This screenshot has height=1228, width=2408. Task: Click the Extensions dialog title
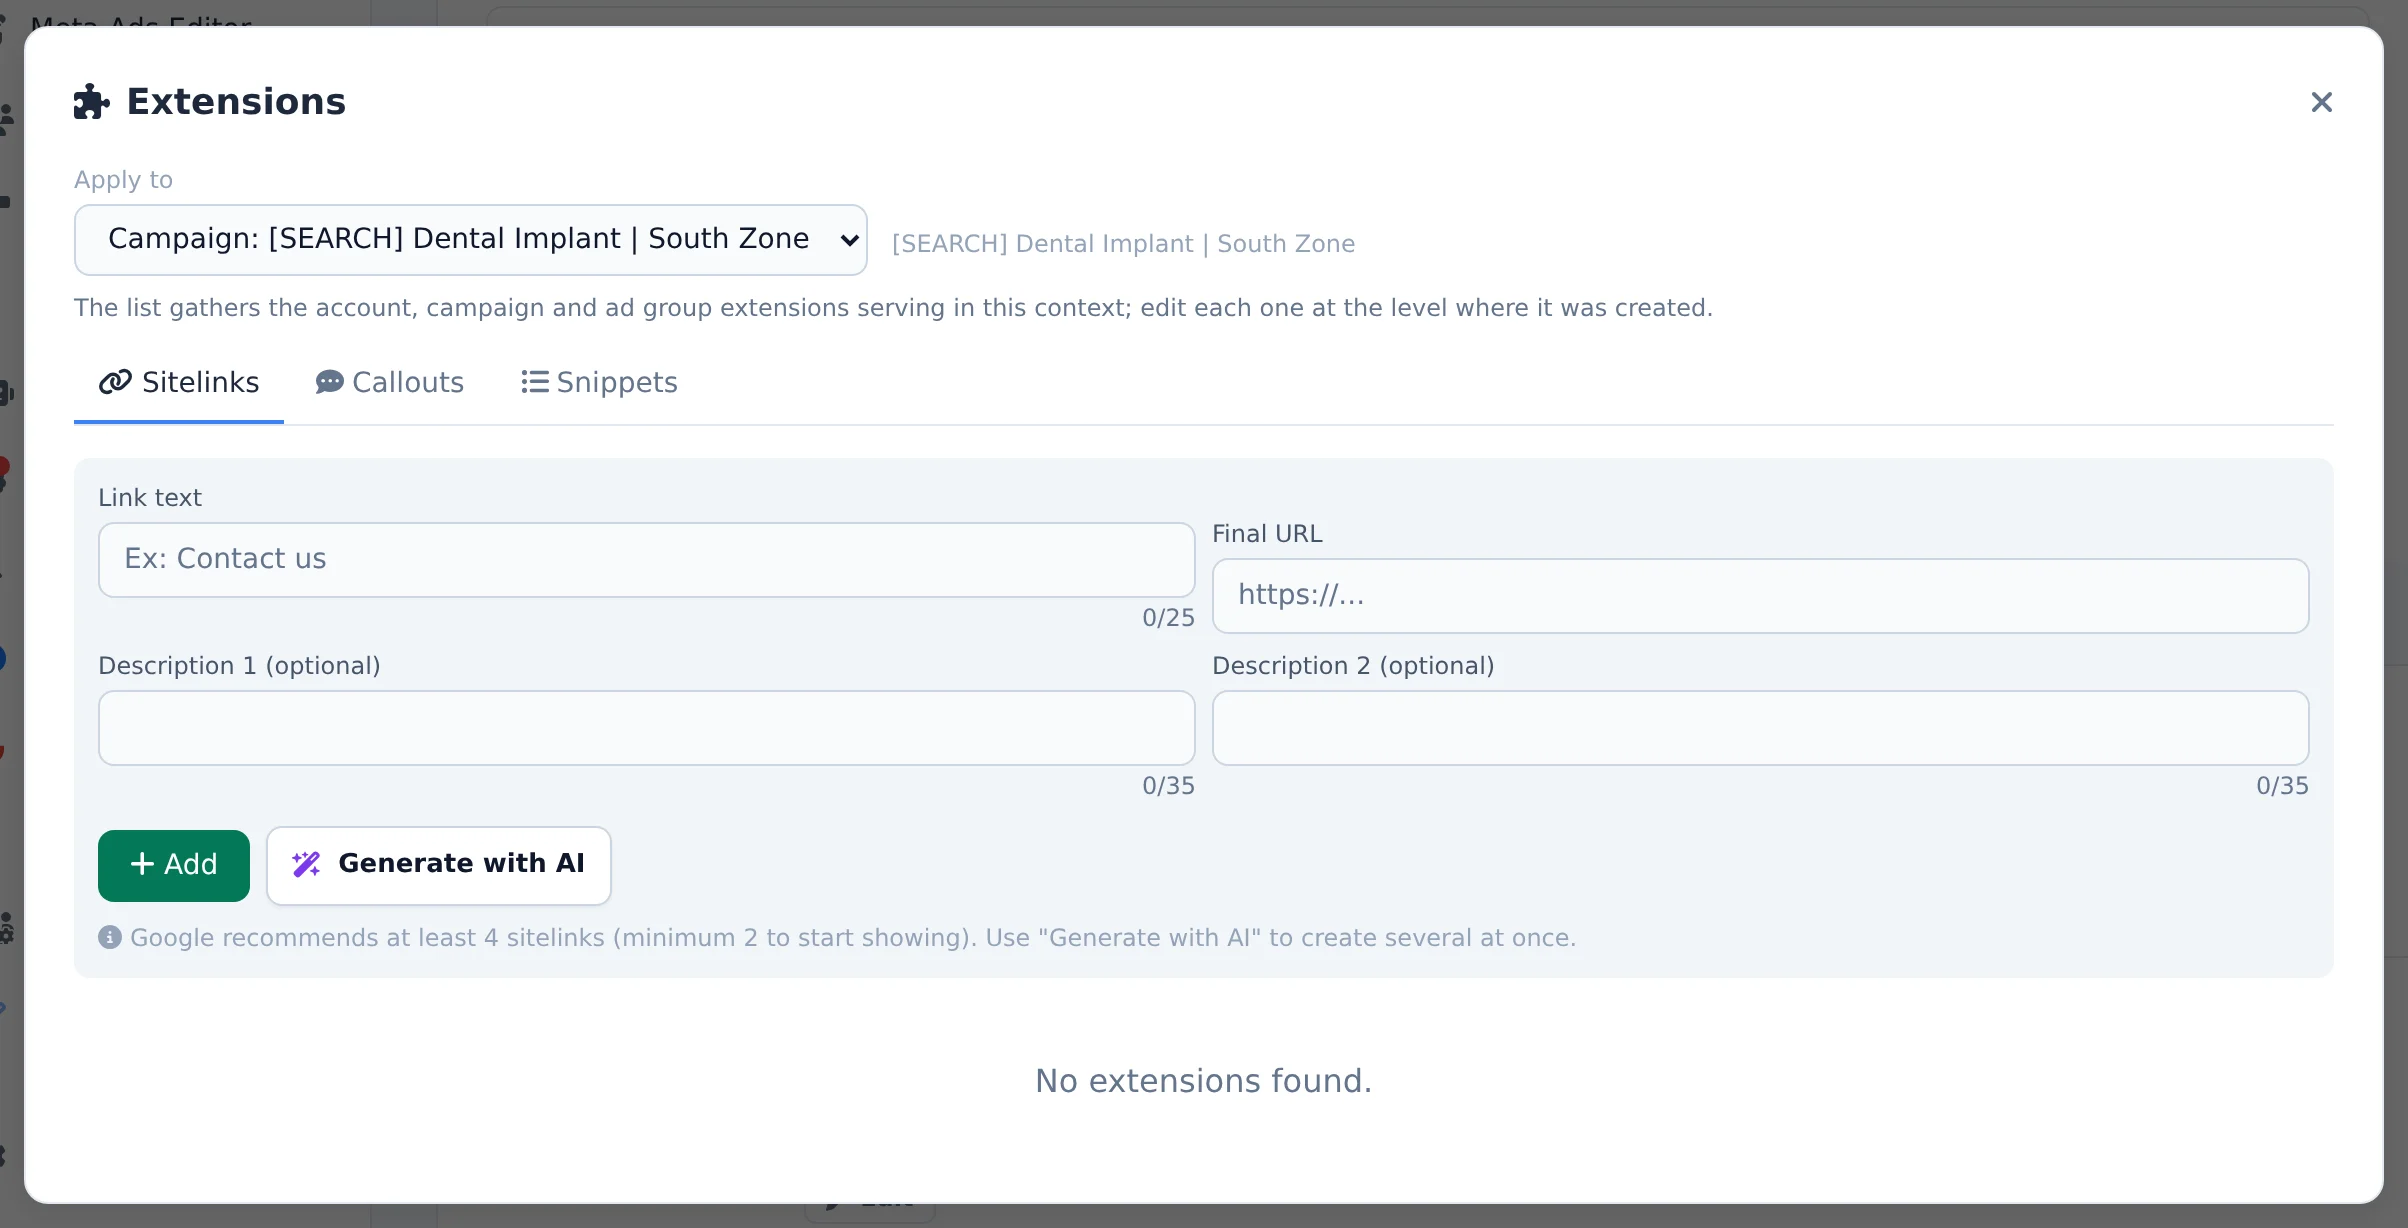click(236, 102)
